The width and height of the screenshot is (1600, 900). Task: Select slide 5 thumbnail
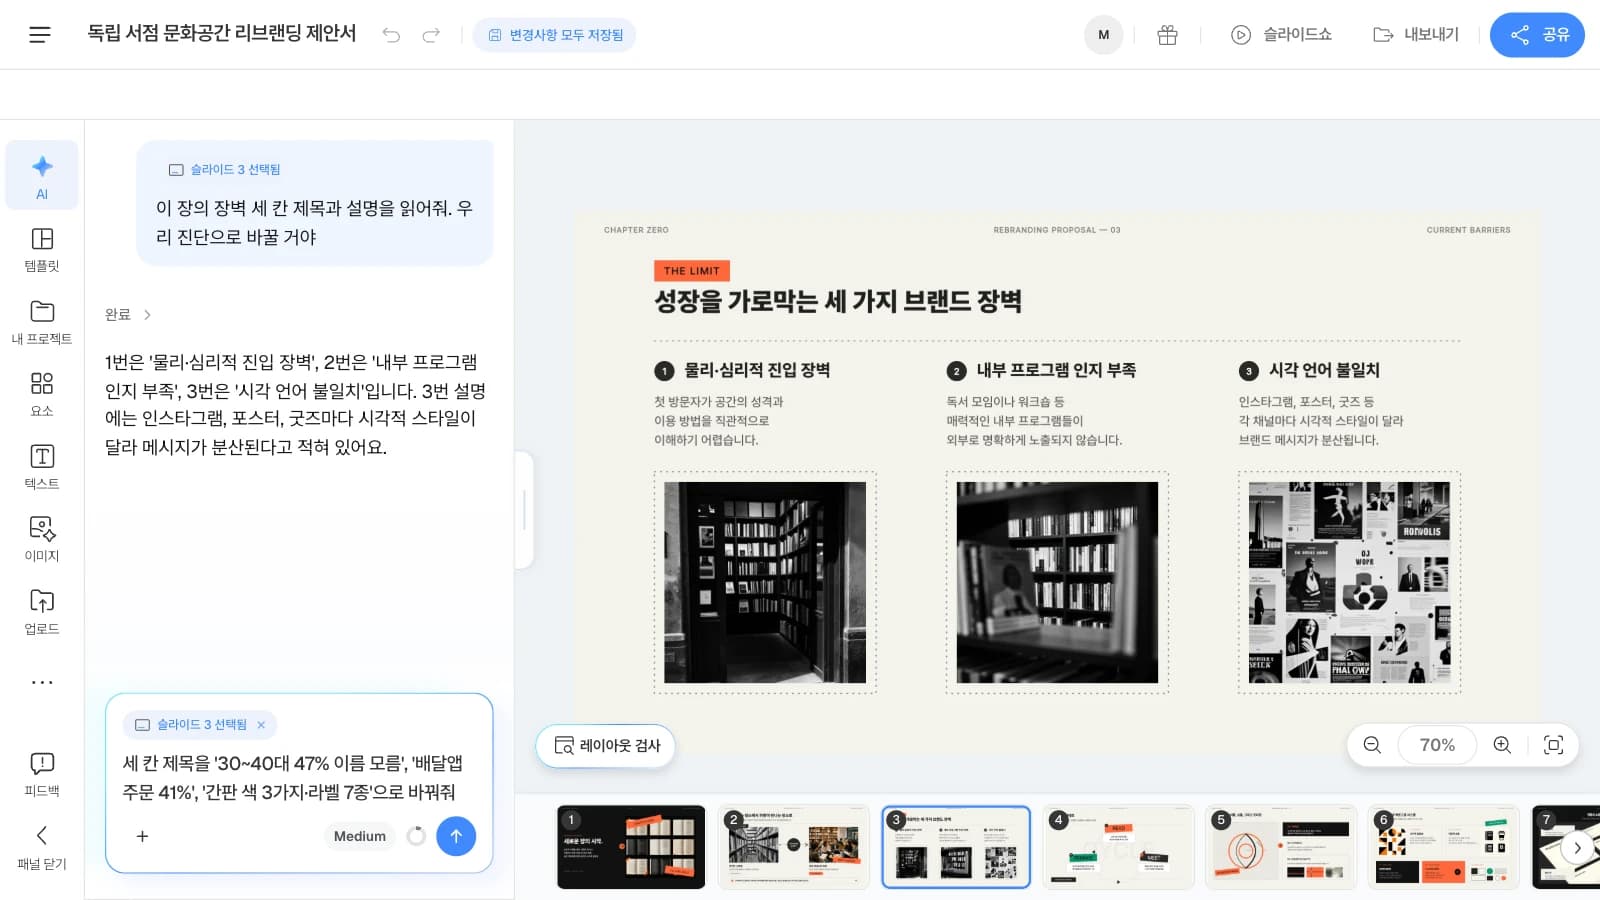(1281, 847)
